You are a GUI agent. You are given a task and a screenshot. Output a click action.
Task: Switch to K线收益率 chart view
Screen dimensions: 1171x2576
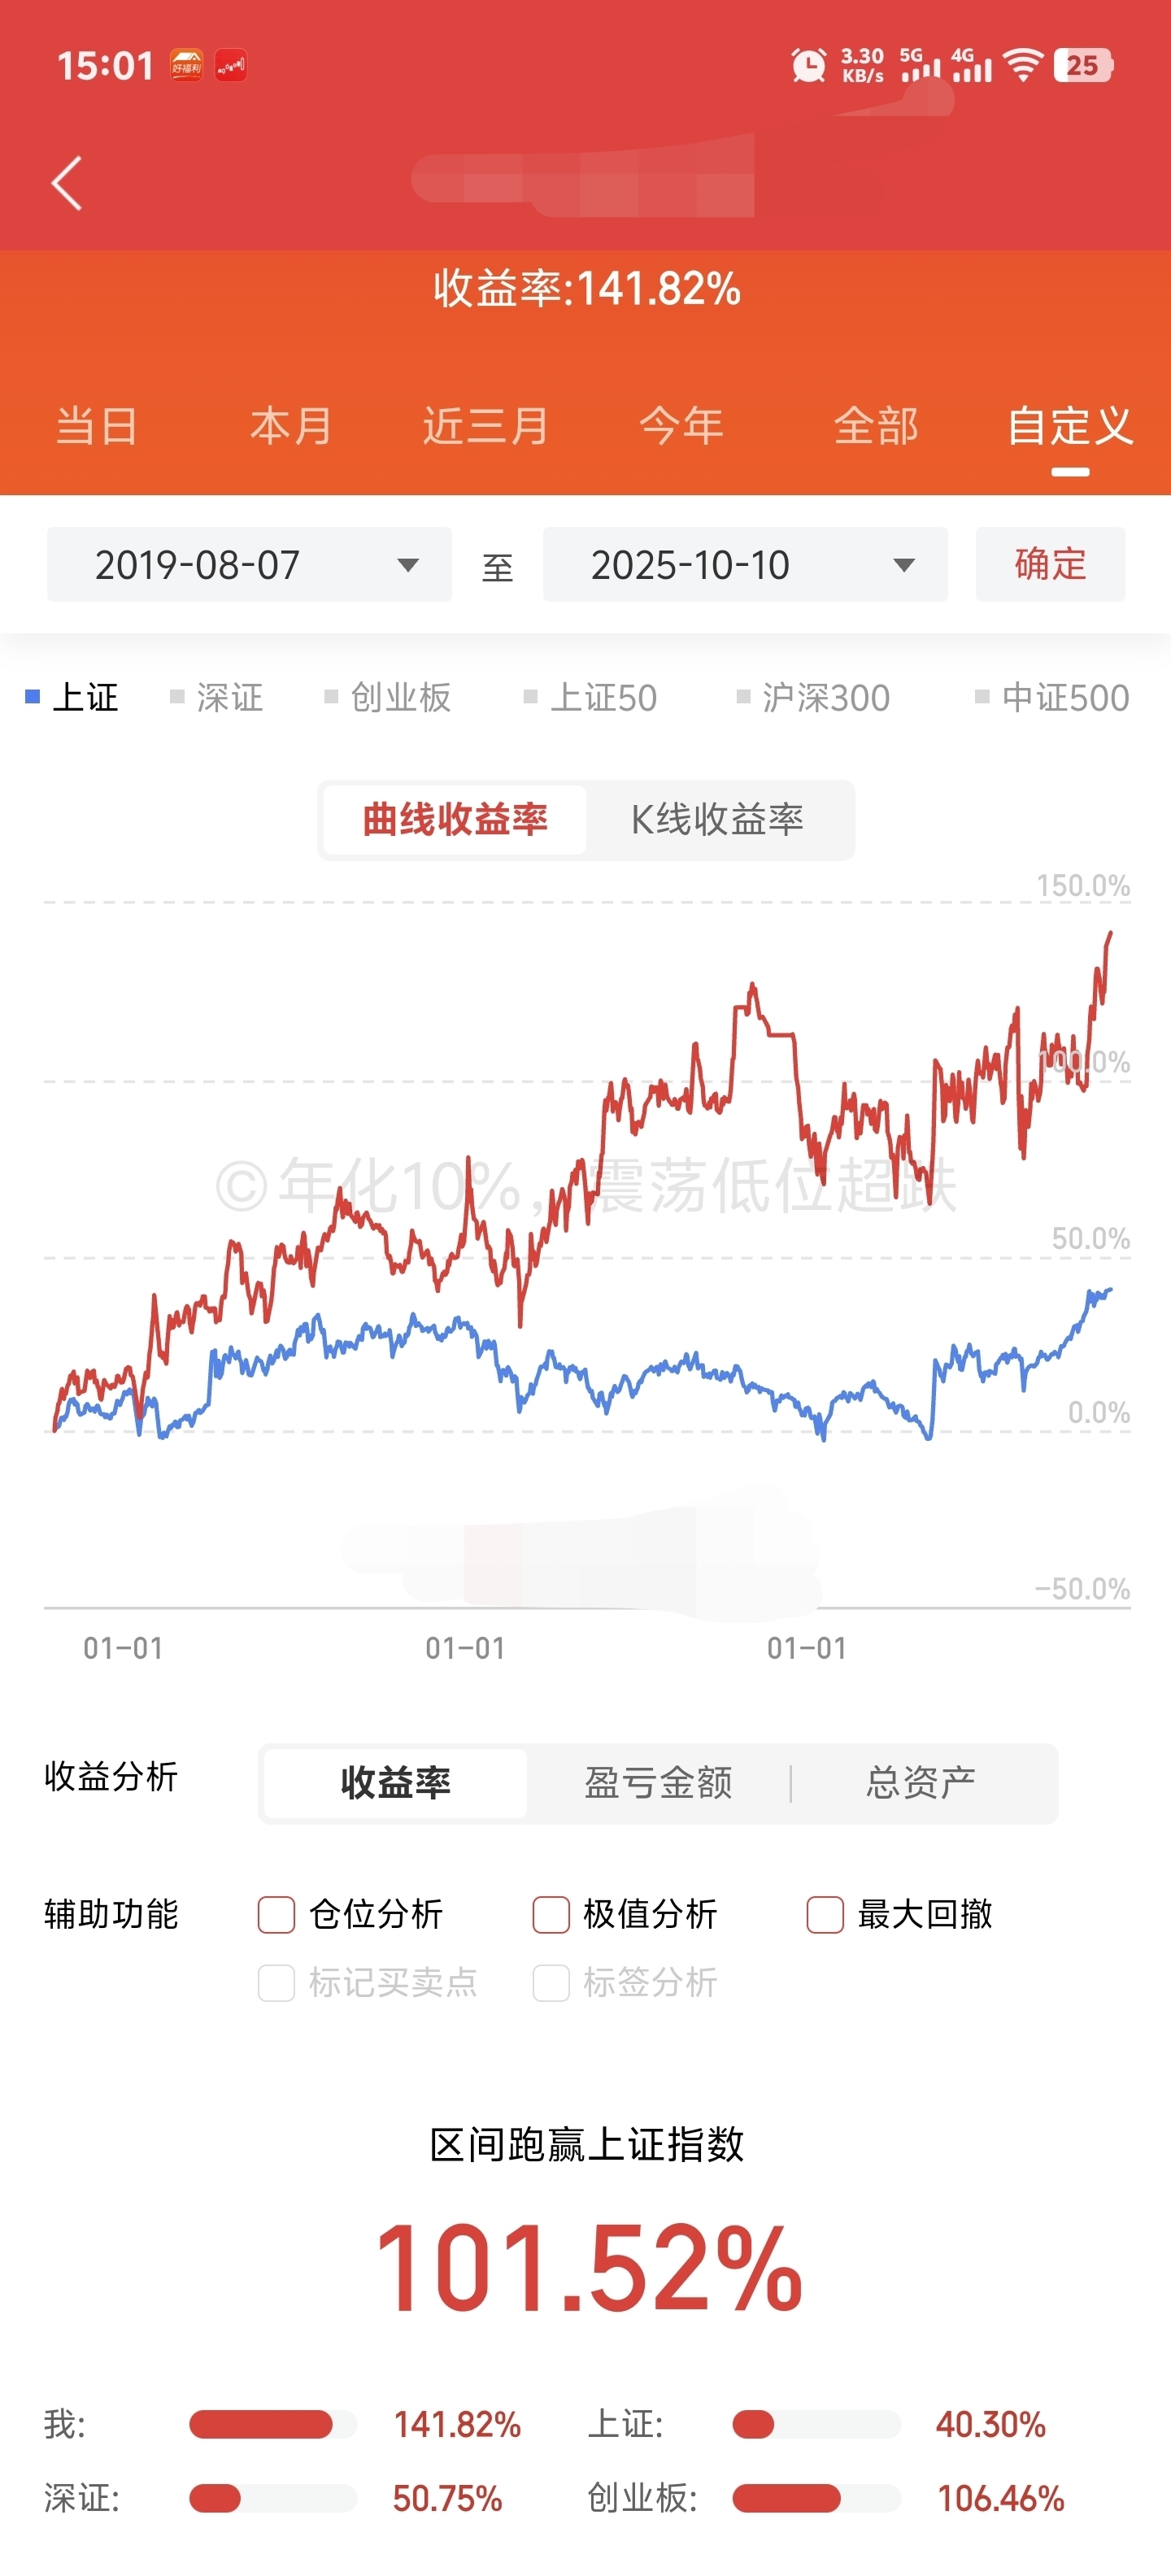point(717,820)
